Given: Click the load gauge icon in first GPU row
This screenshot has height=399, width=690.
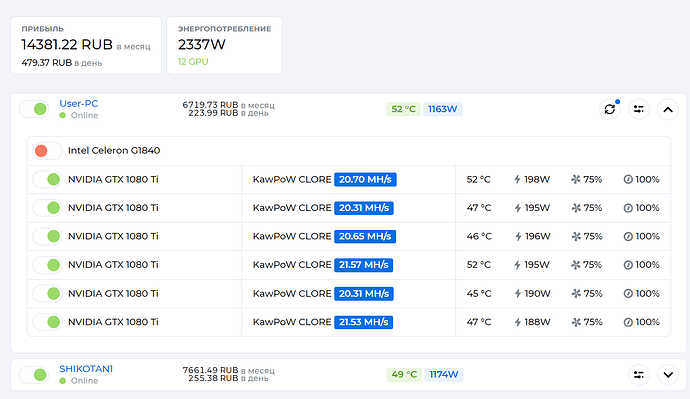Looking at the screenshot, I should tap(628, 179).
